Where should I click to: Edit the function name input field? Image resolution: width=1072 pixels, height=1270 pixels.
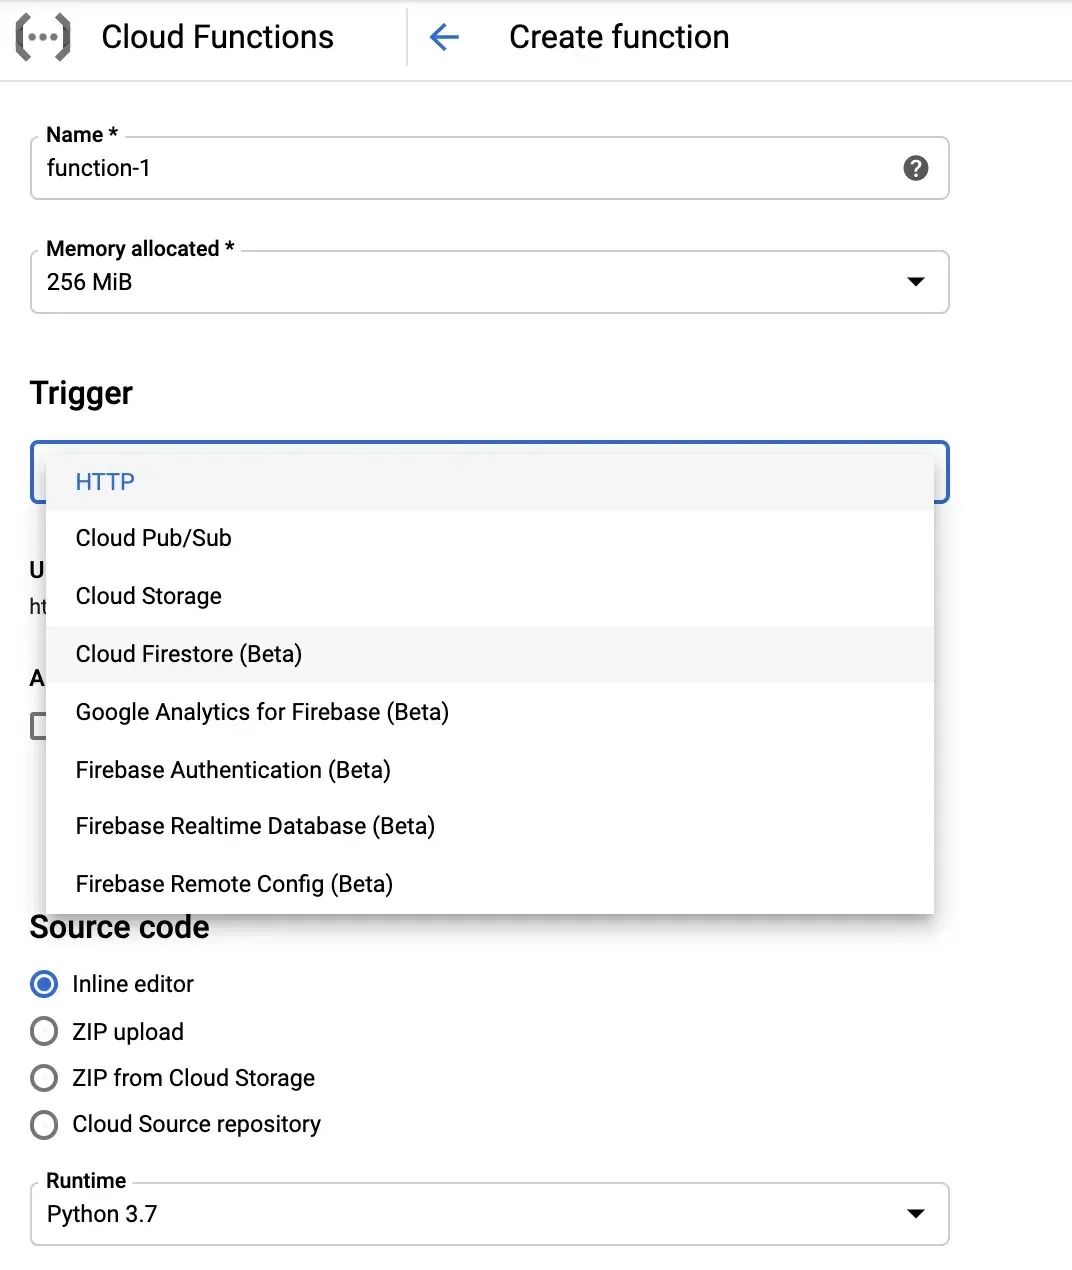pyautogui.click(x=490, y=168)
